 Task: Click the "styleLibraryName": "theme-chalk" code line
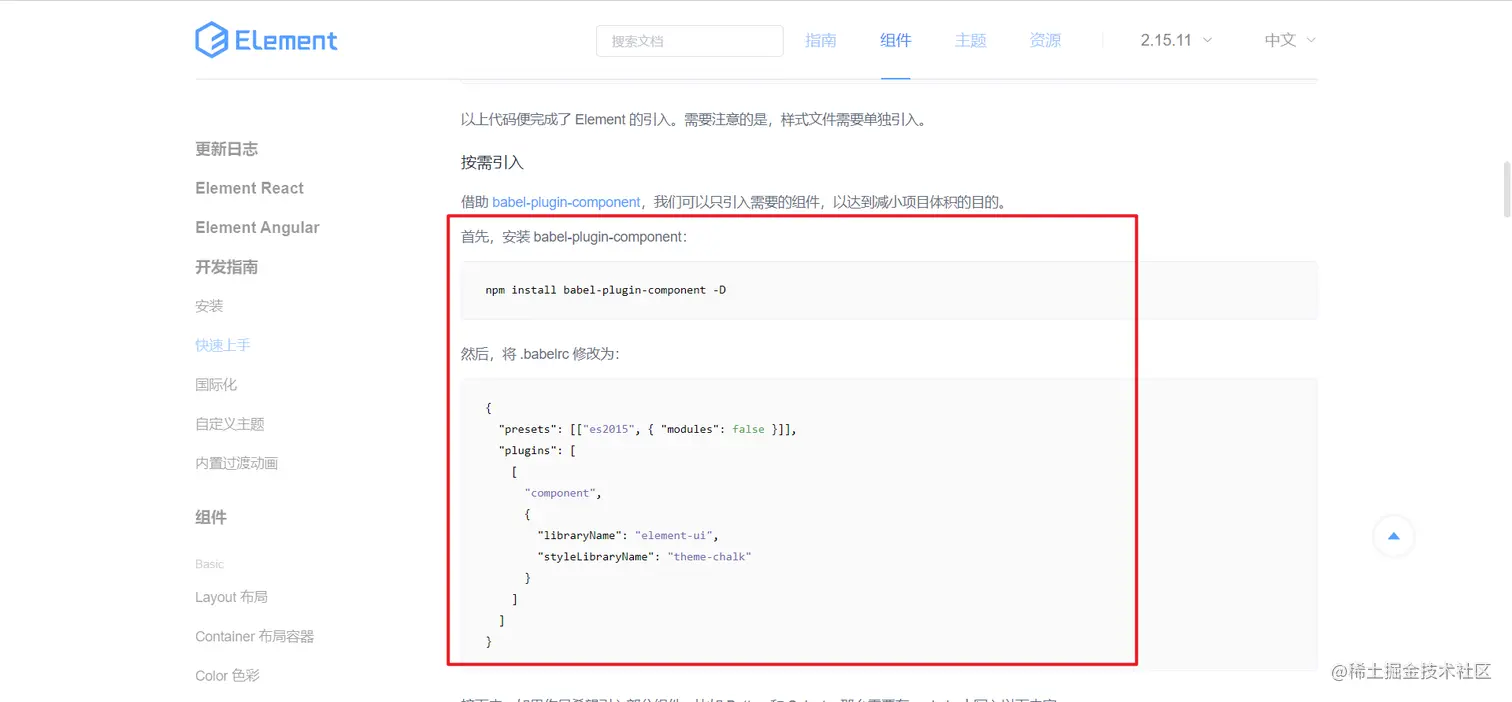(644, 556)
